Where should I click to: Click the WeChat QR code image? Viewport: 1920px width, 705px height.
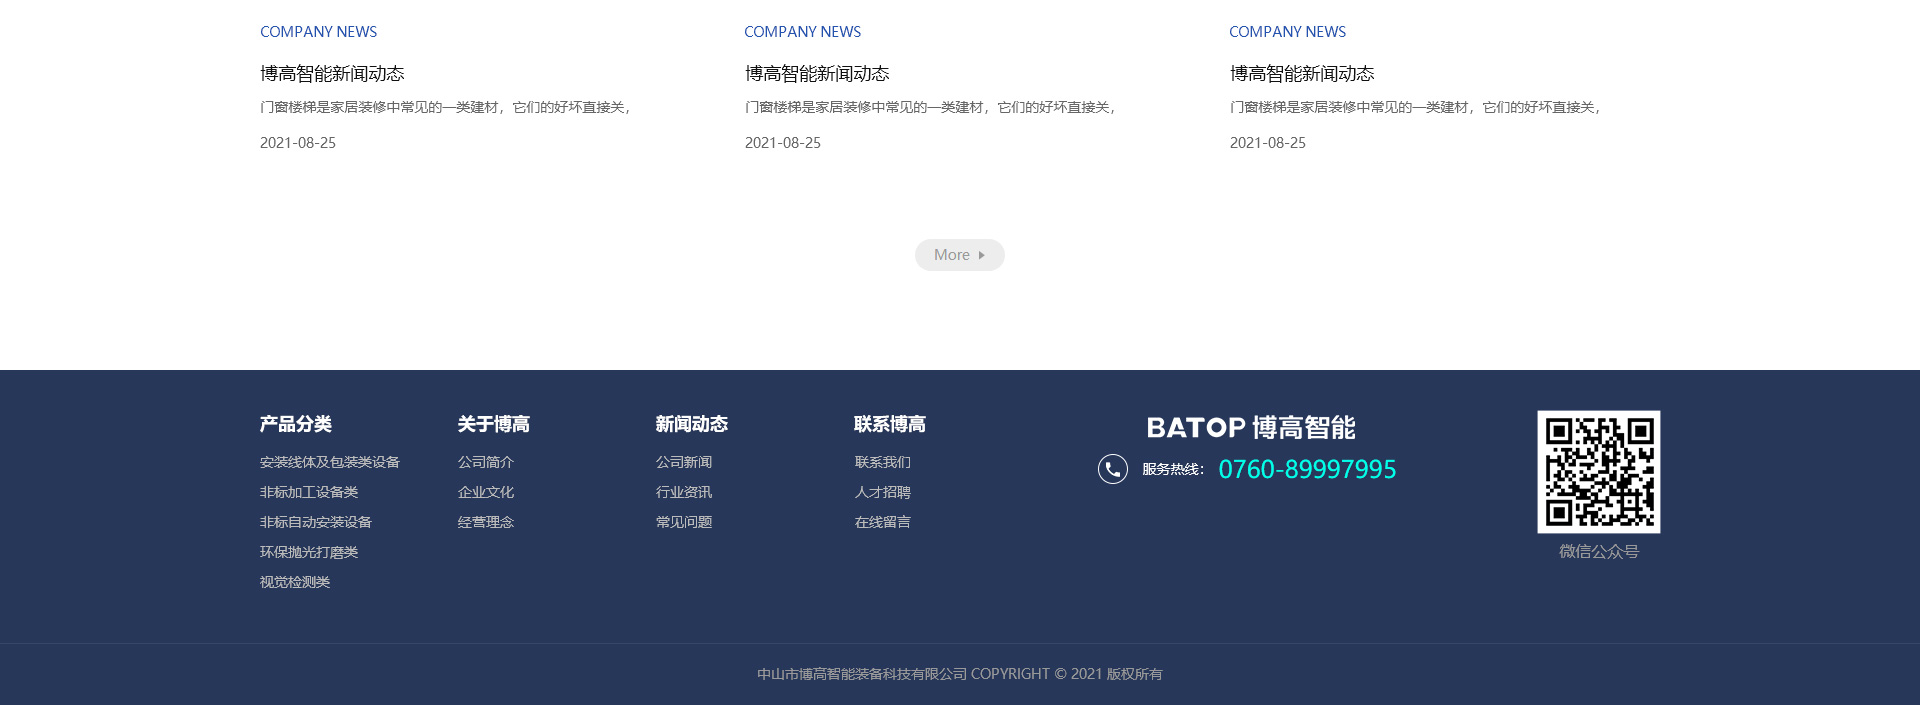coord(1598,471)
